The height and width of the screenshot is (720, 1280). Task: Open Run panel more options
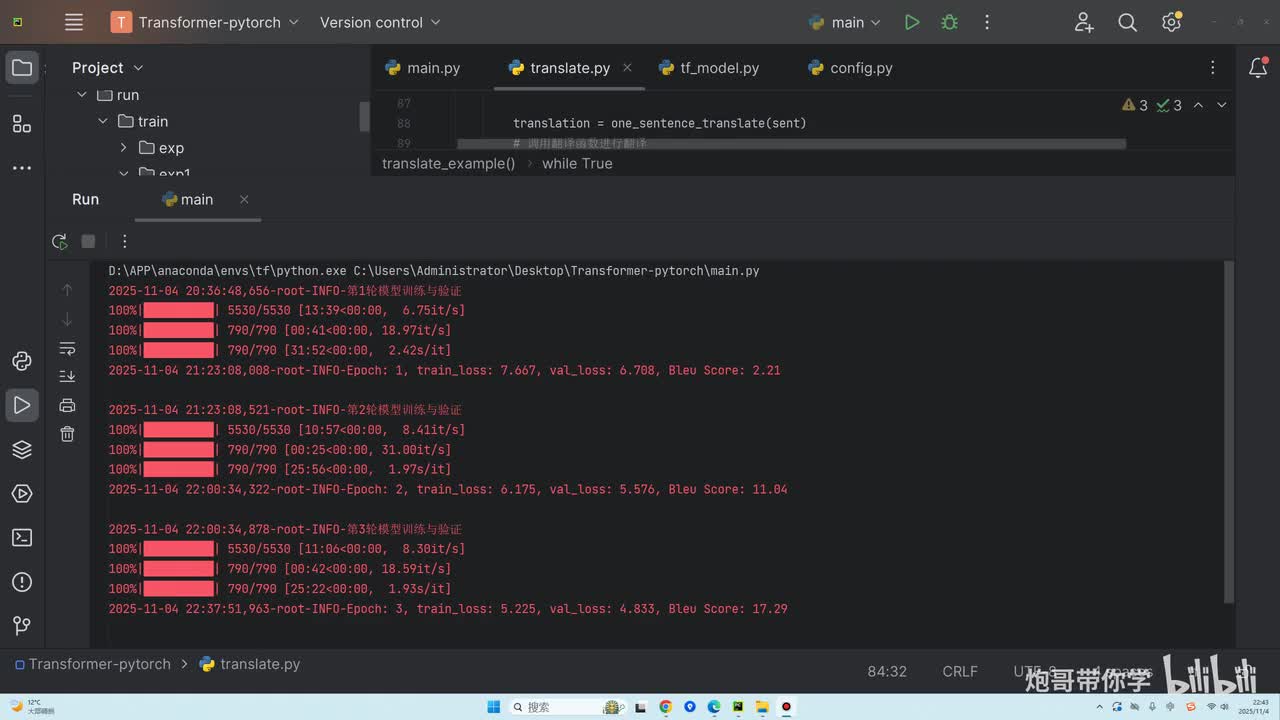pos(124,241)
